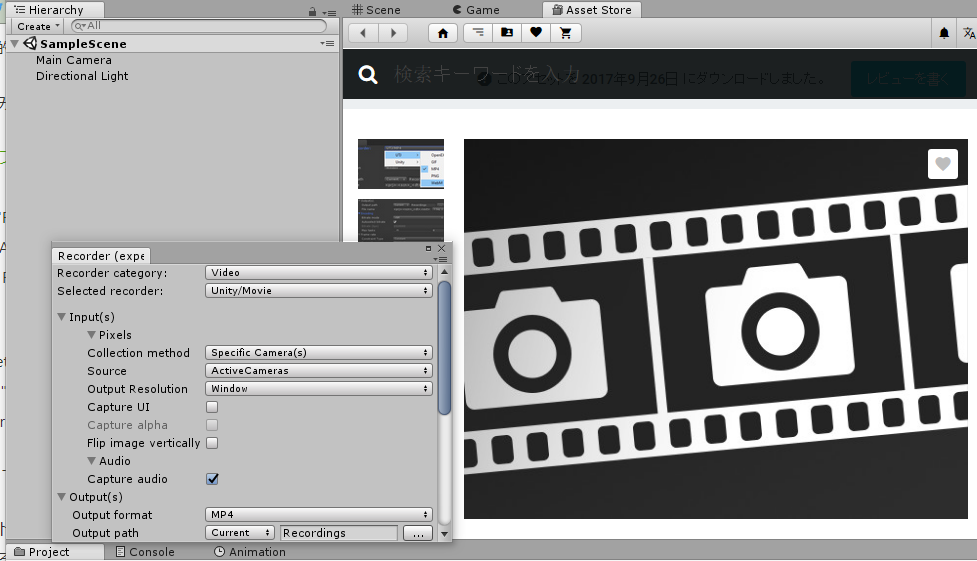Open the shopping cart
The height and width of the screenshot is (561, 977).
[566, 33]
